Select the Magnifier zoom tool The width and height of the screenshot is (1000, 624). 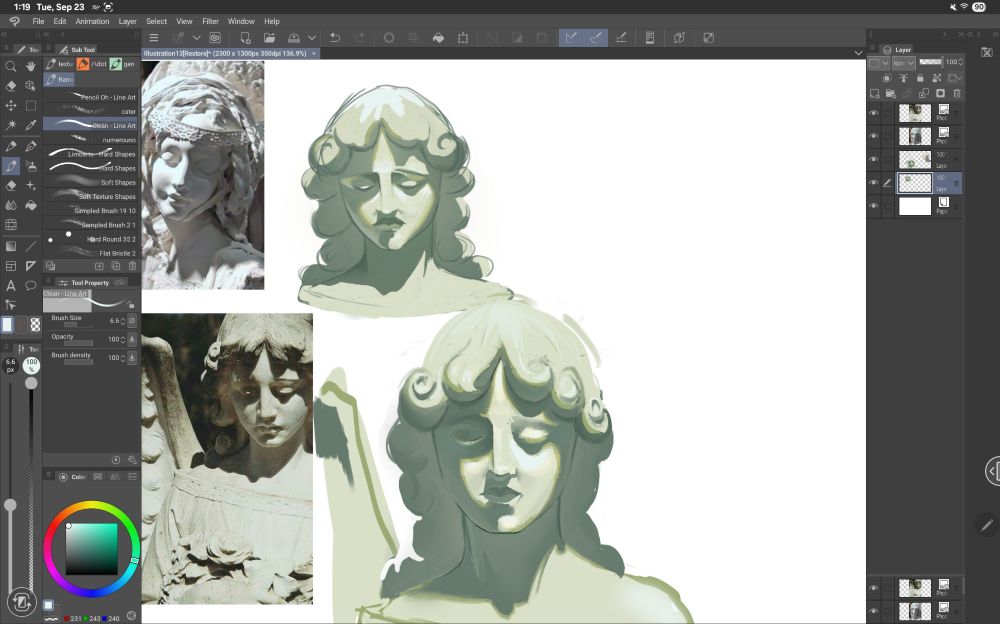[x=11, y=66]
